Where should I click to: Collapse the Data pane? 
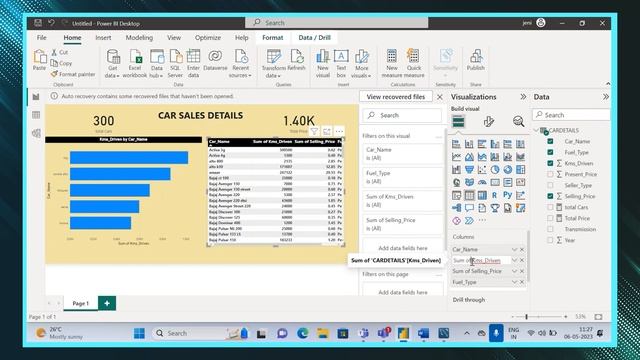(606, 97)
